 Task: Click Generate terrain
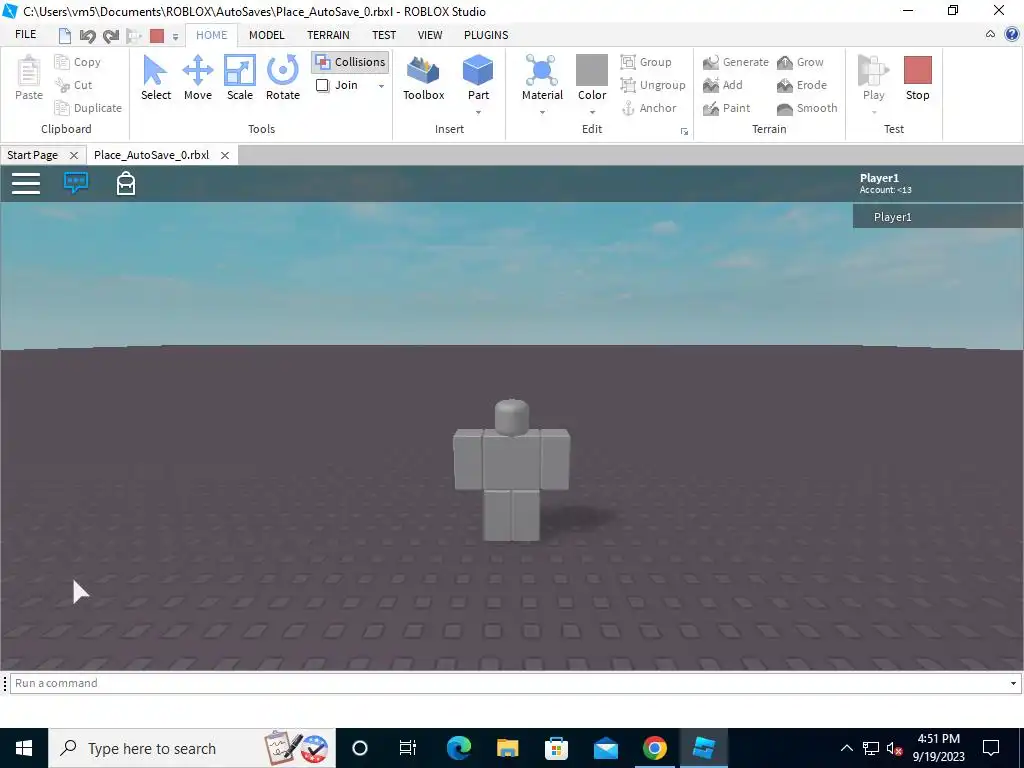735,62
